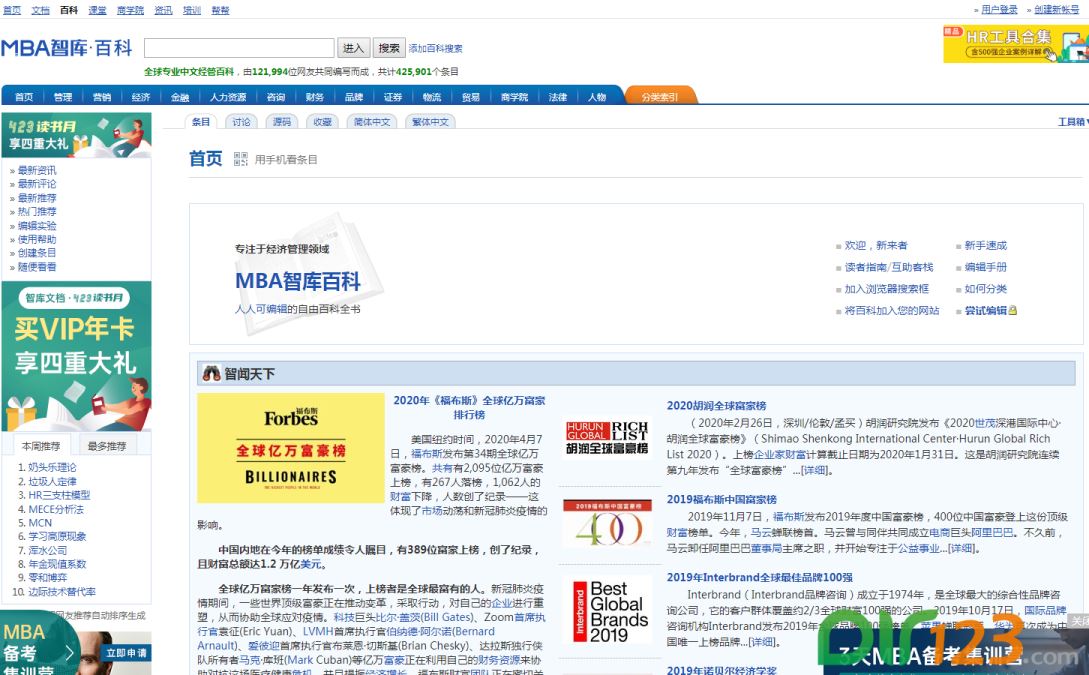Click the HR工具合集 banner ad

pos(1015,44)
